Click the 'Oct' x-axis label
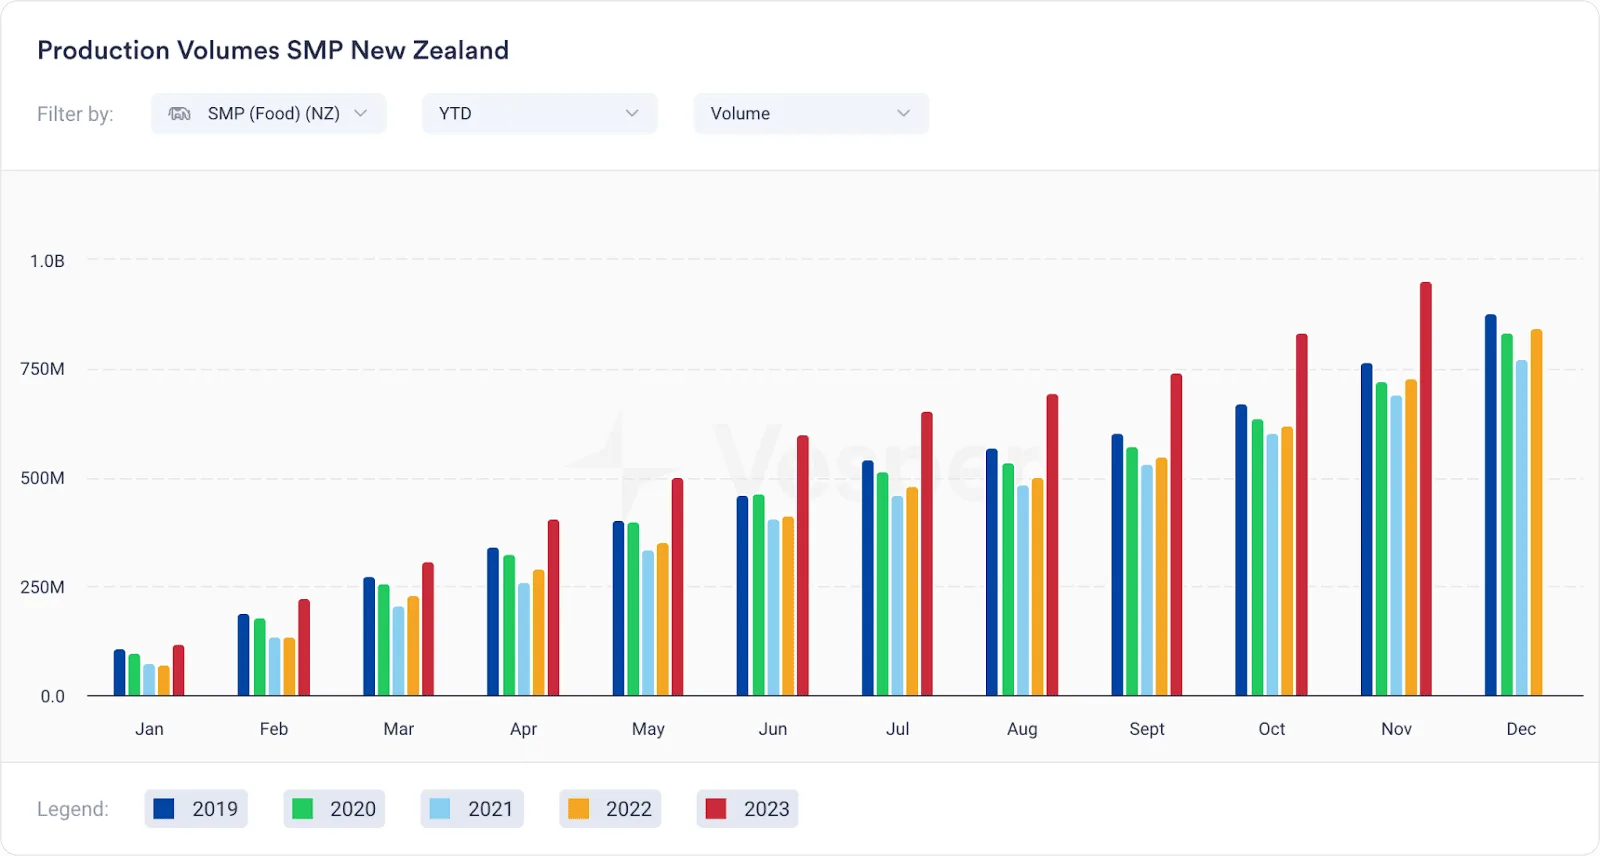Viewport: 1600px width, 856px height. [1272, 729]
